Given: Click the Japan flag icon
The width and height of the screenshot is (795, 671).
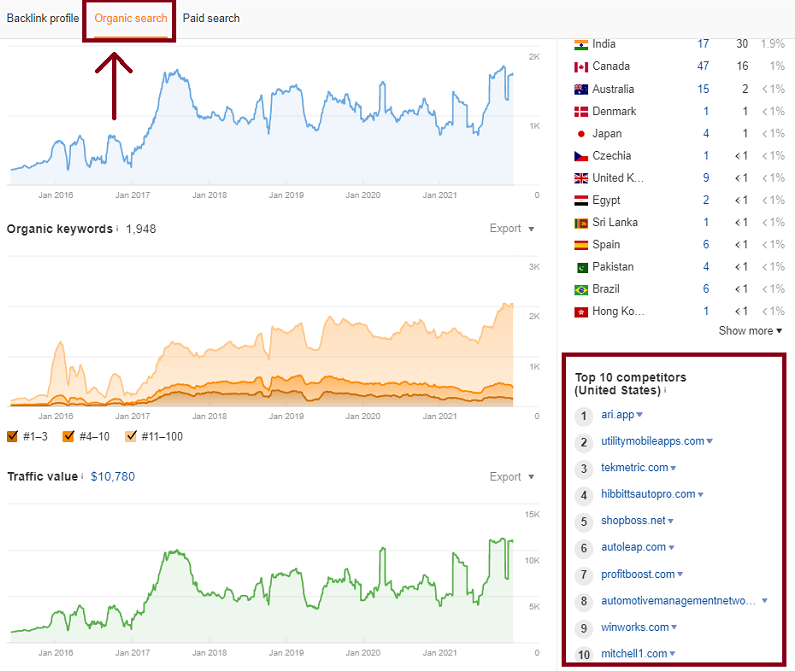Looking at the screenshot, I should tap(581, 134).
